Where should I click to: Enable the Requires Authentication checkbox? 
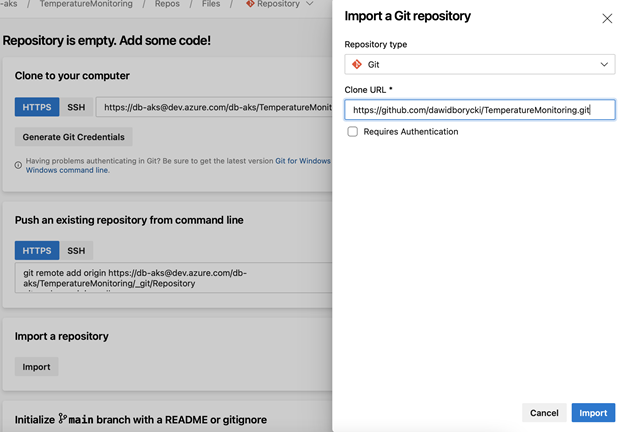coord(353,132)
